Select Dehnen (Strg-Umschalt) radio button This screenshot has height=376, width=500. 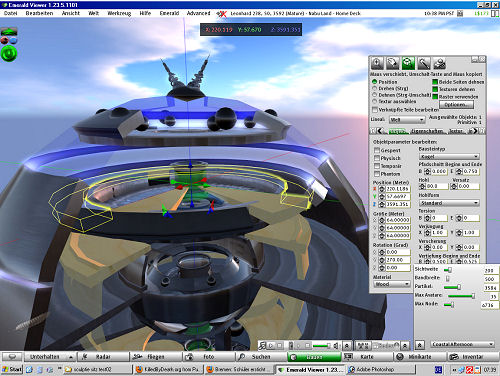coord(374,95)
